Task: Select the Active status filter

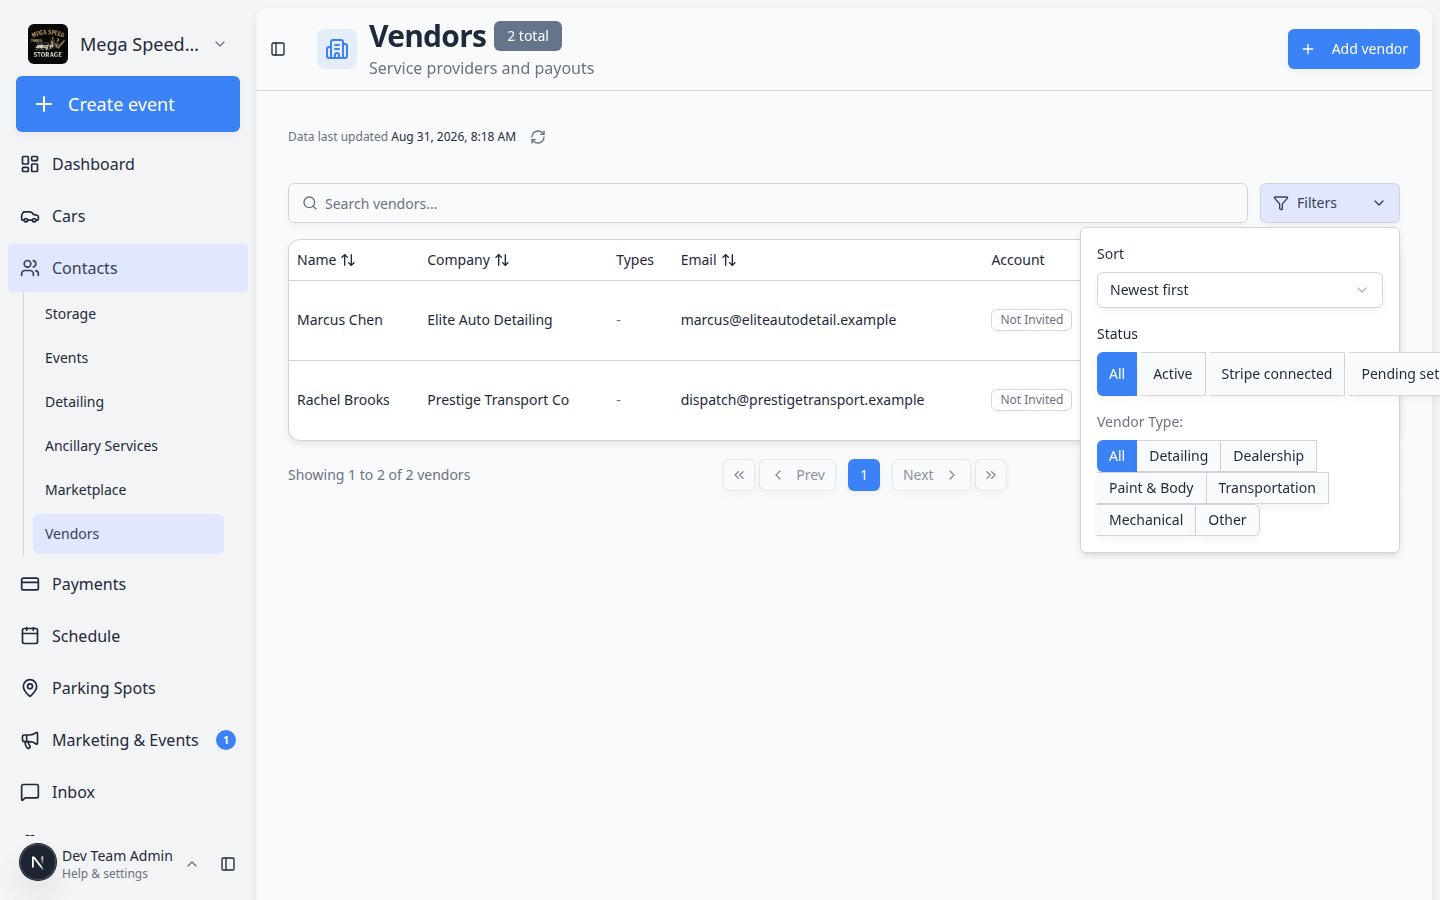Action: 1172,374
